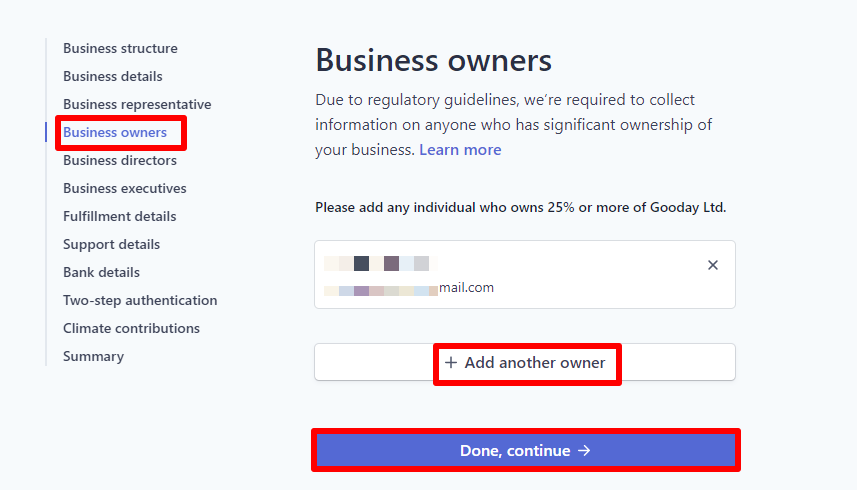Jump to Bank details step
The width and height of the screenshot is (857, 490).
click(x=101, y=272)
